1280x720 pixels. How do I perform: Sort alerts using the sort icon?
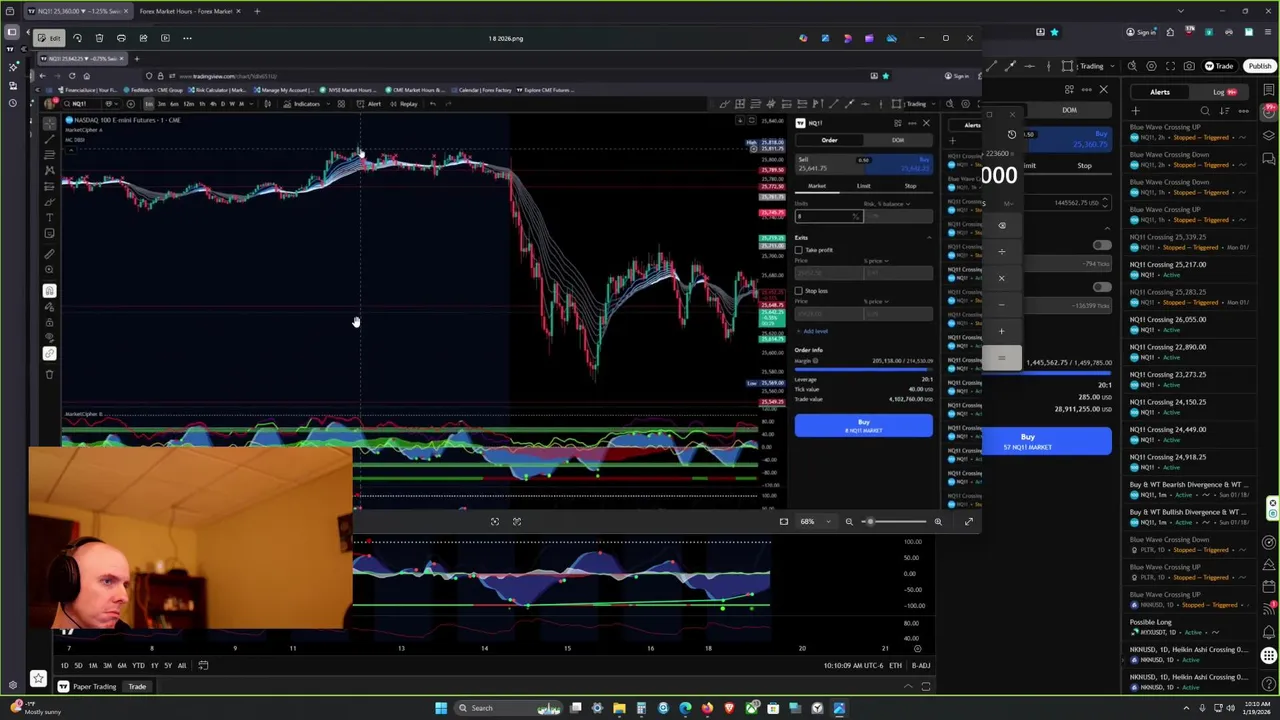click(x=1224, y=111)
